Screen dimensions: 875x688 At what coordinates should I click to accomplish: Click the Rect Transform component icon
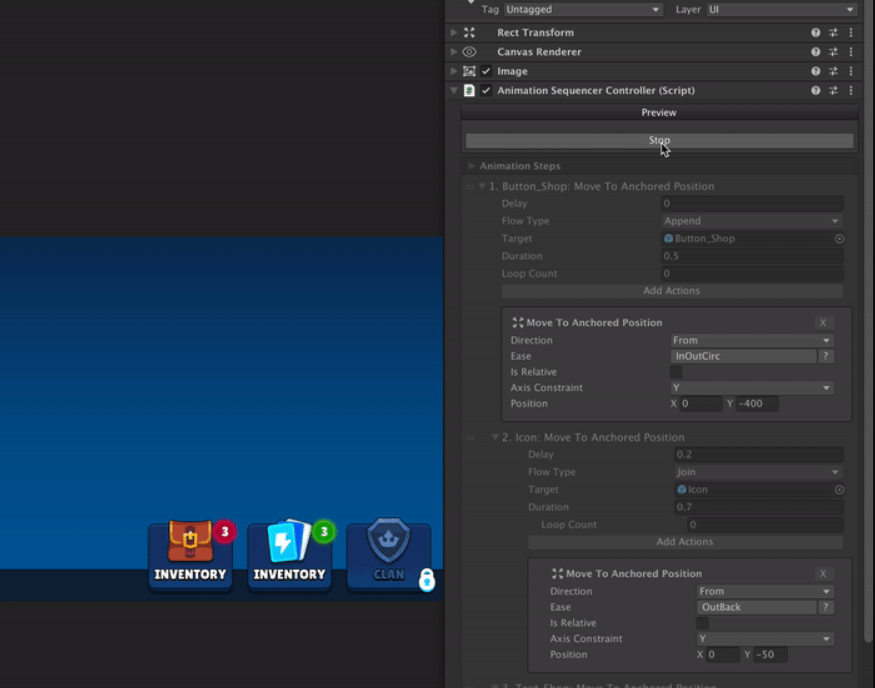pyautogui.click(x=469, y=32)
